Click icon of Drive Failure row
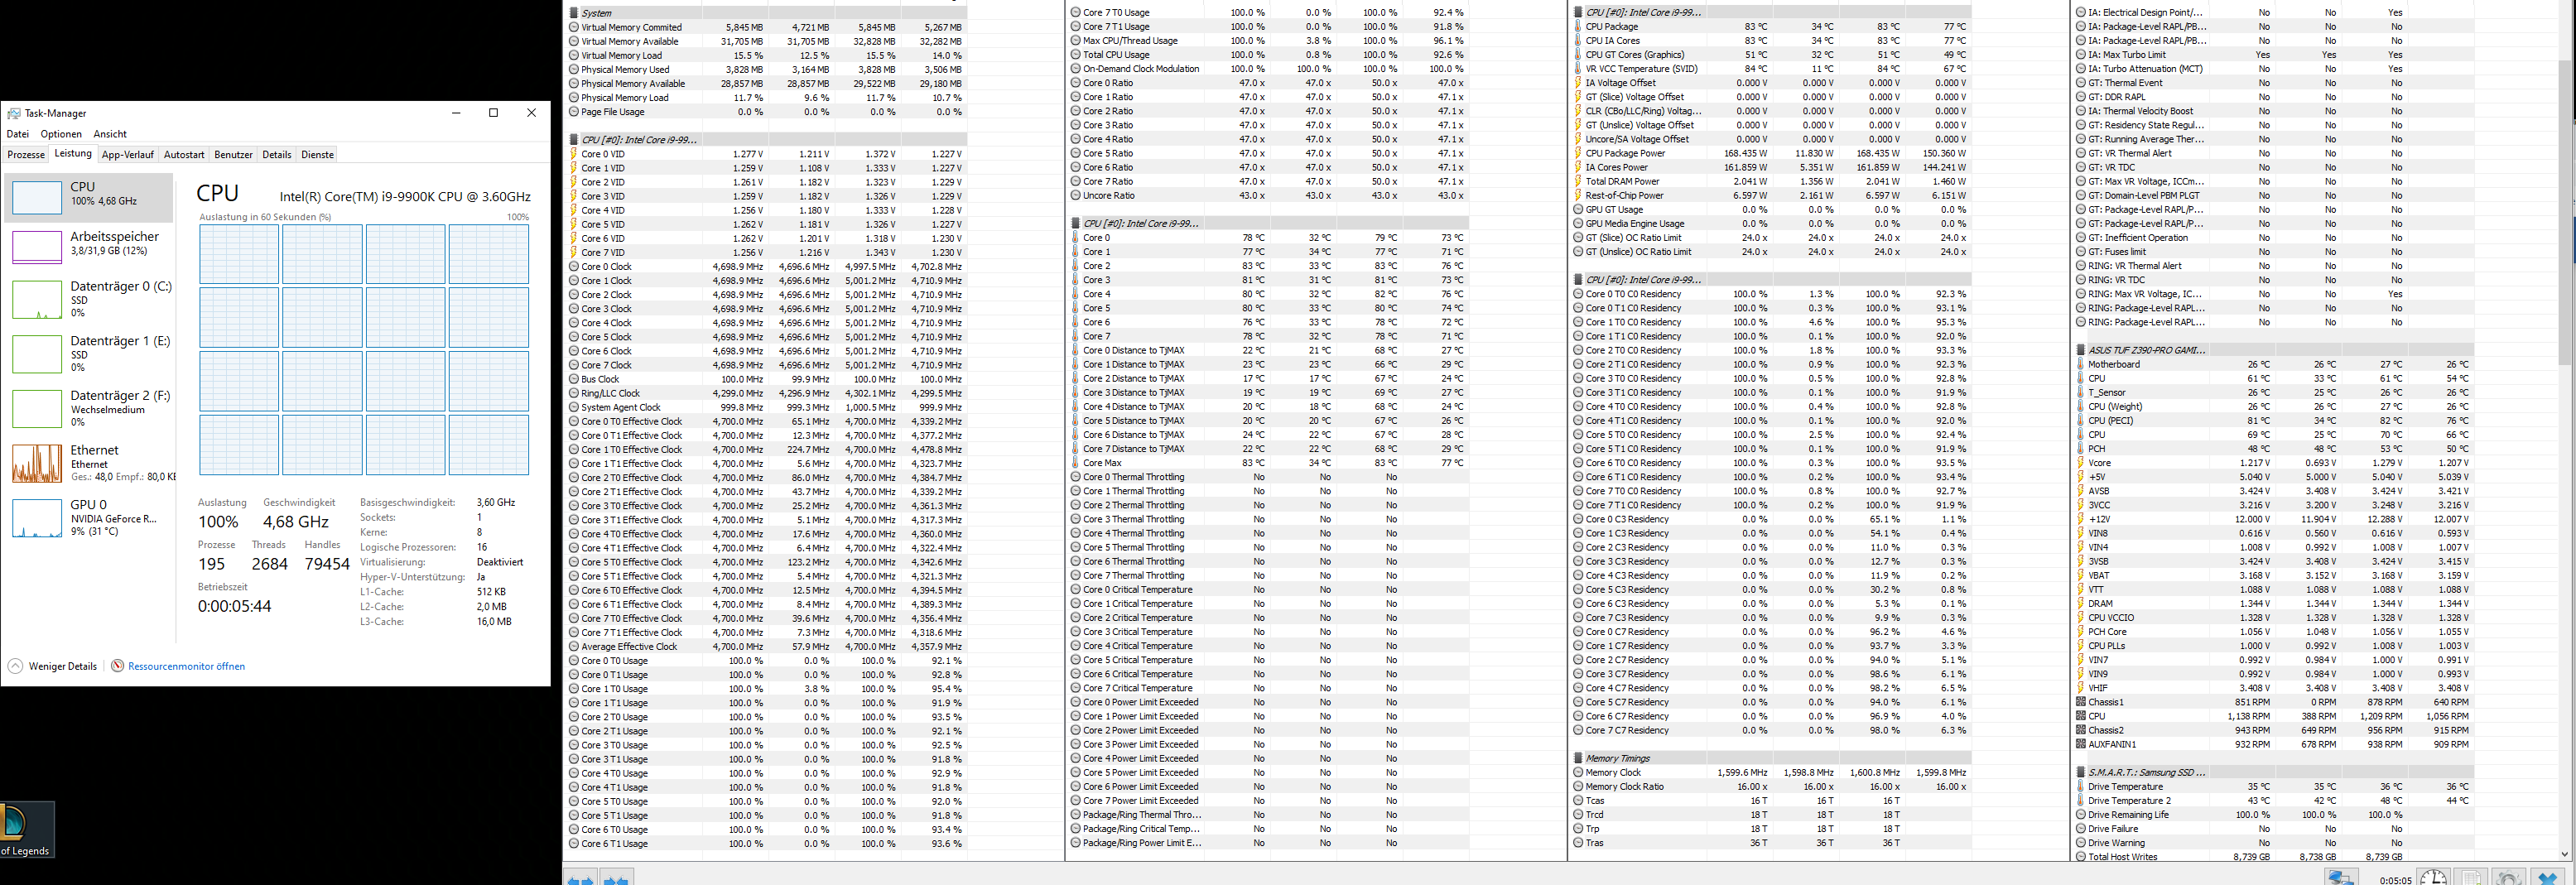This screenshot has width=2576, height=885. point(2081,829)
